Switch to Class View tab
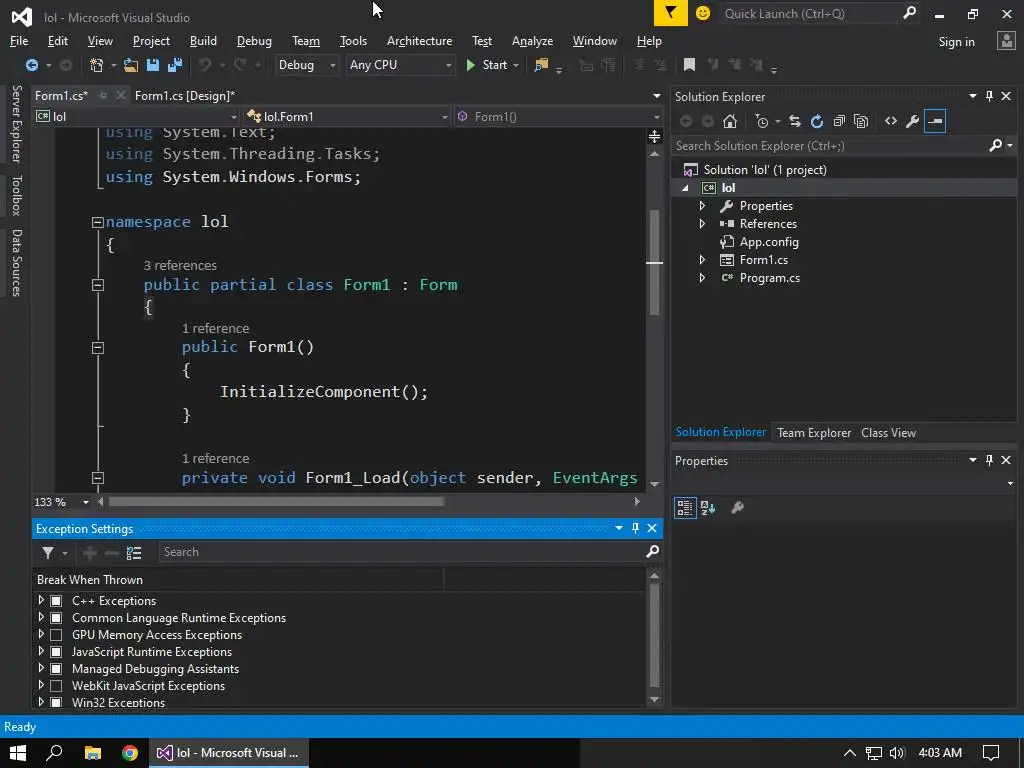 (888, 432)
